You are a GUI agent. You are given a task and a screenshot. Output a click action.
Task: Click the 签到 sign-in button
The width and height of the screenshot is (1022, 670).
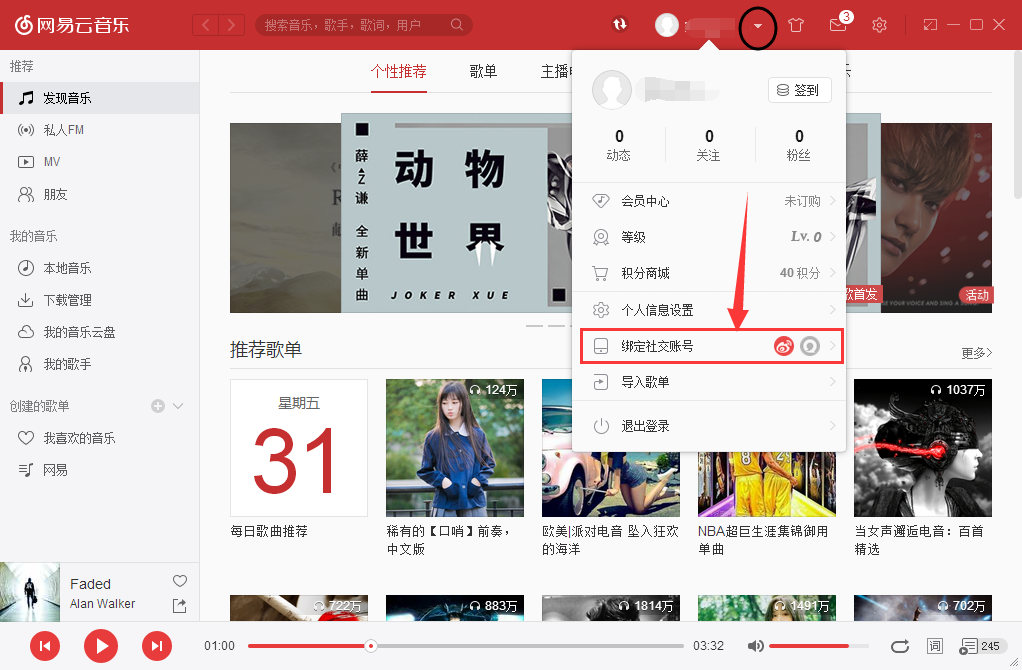[798, 89]
